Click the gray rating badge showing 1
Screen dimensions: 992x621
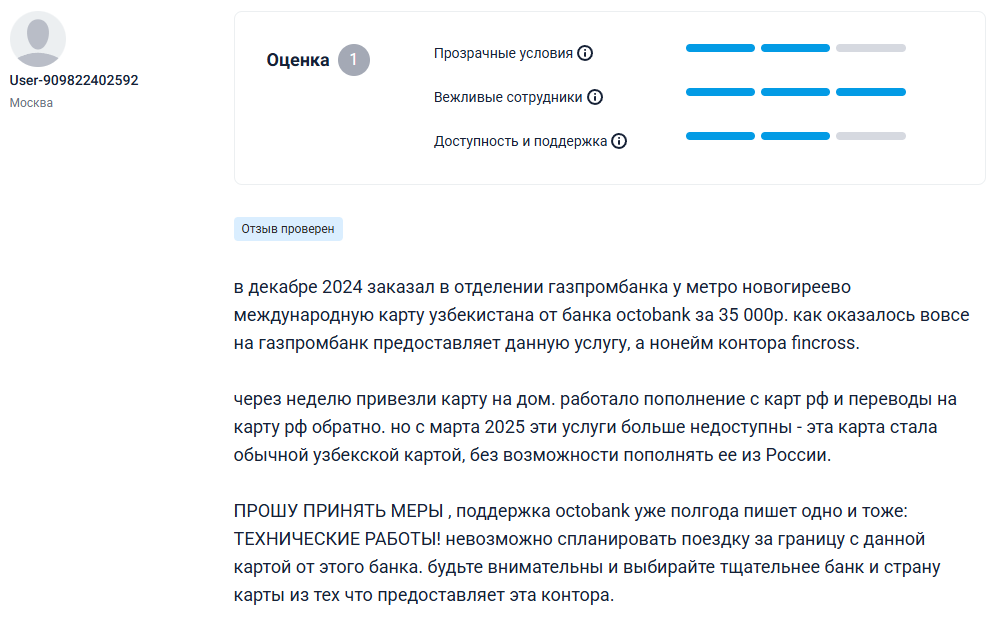(x=353, y=60)
